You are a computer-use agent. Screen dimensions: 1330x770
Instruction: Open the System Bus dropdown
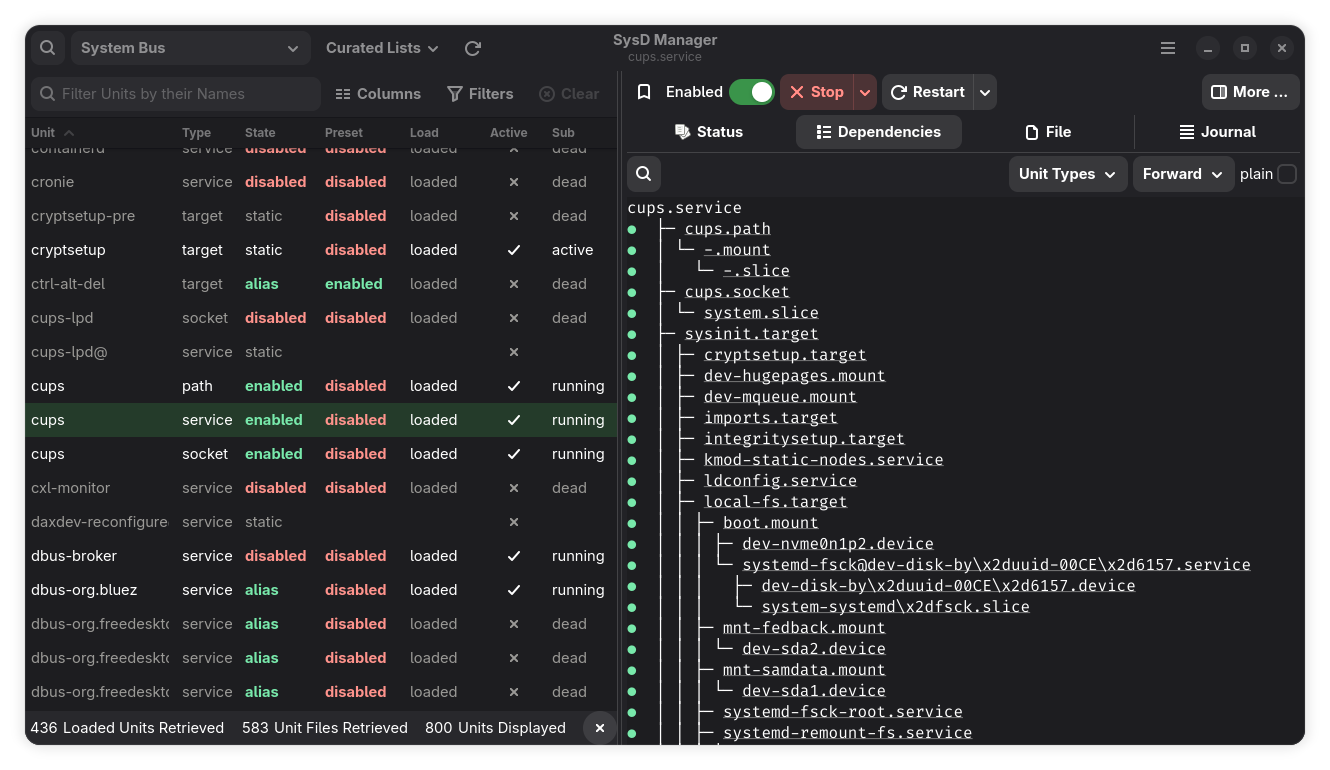189,48
